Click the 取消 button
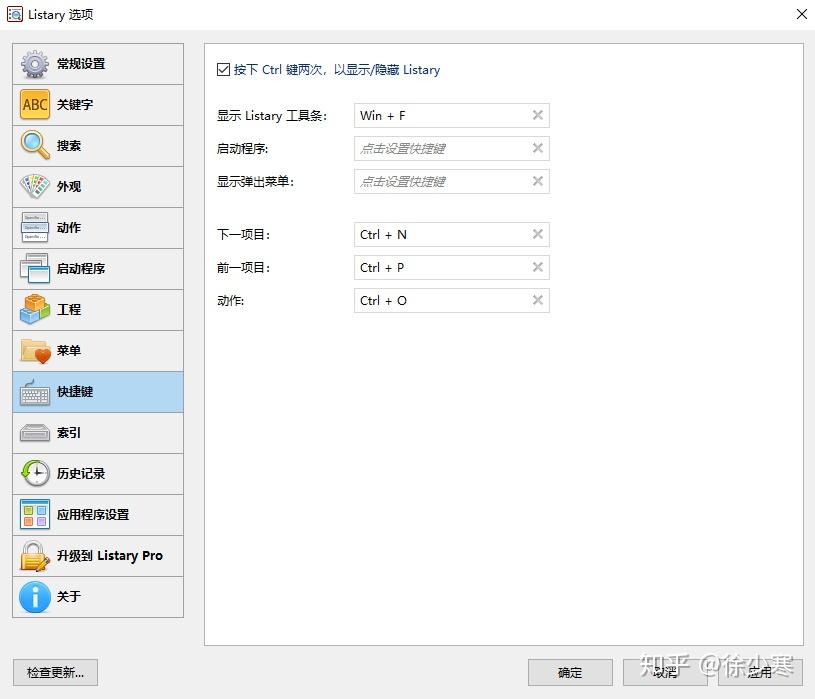This screenshot has height=699, width=815. coord(665,672)
